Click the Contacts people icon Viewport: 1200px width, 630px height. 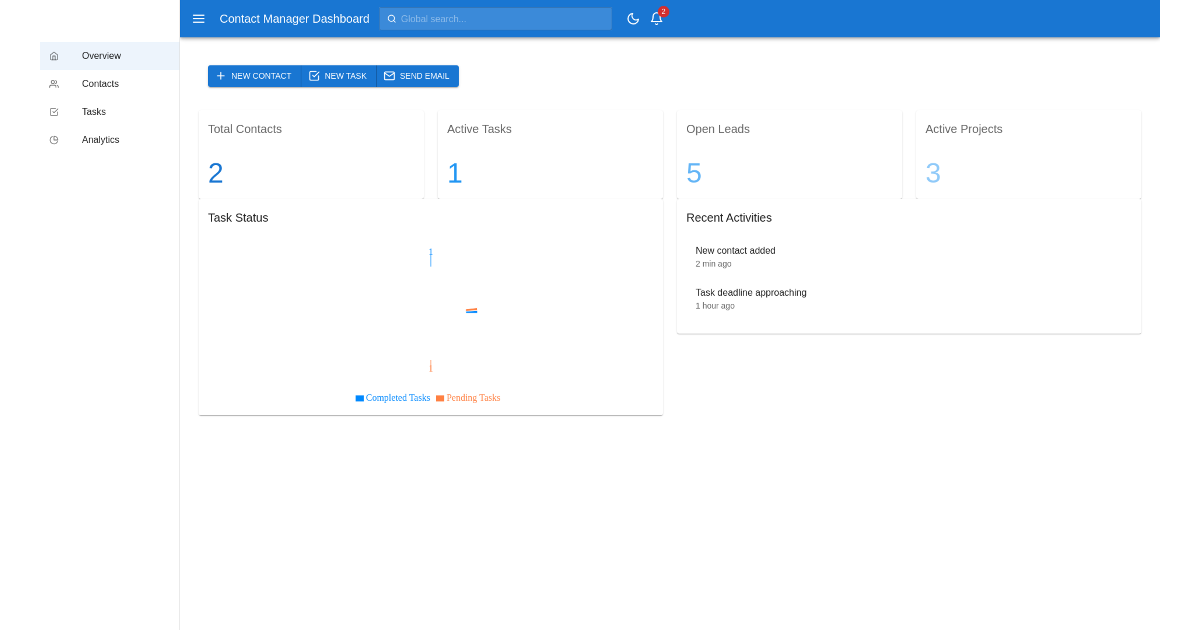tap(54, 84)
